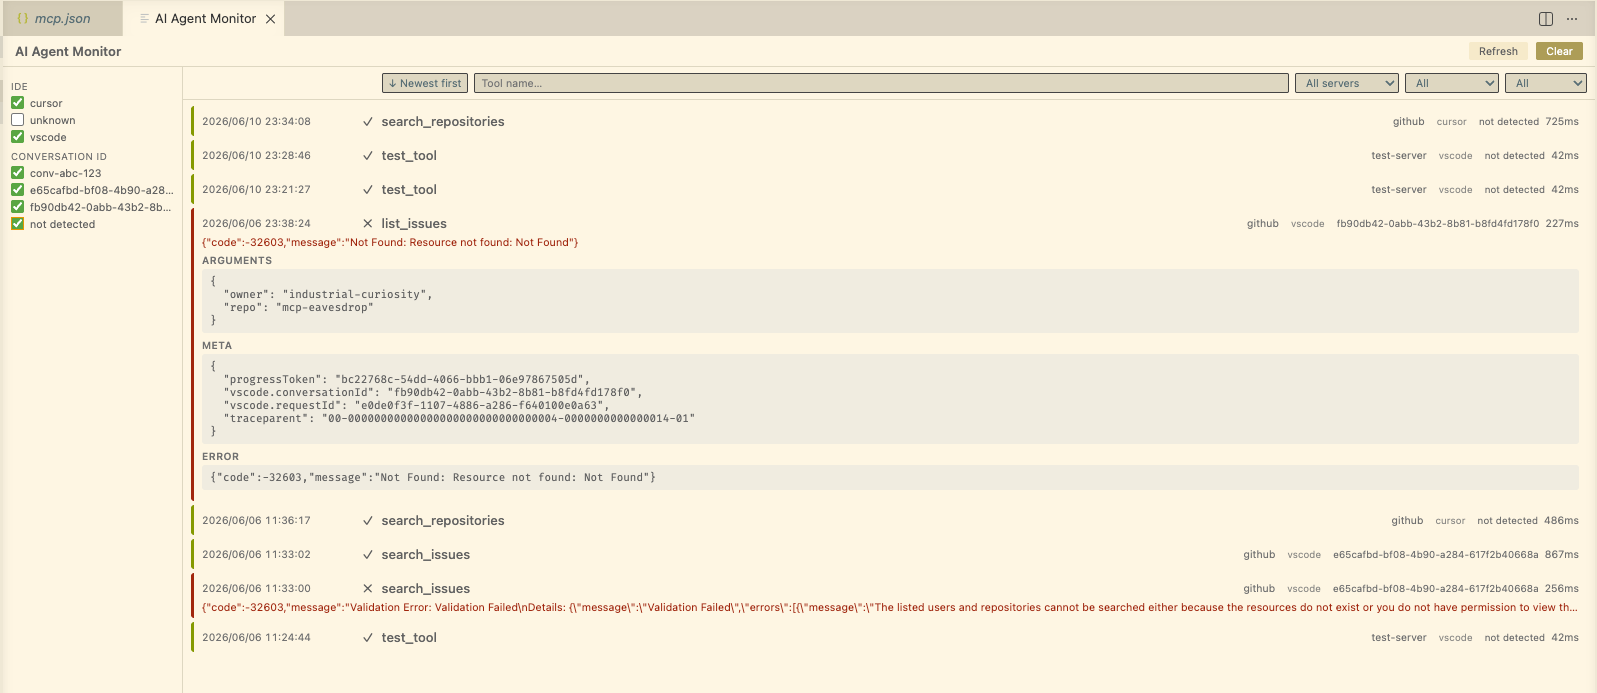Image resolution: width=1597 pixels, height=693 pixels.
Task: Switch to the mcp.json tab
Action: coord(62,19)
